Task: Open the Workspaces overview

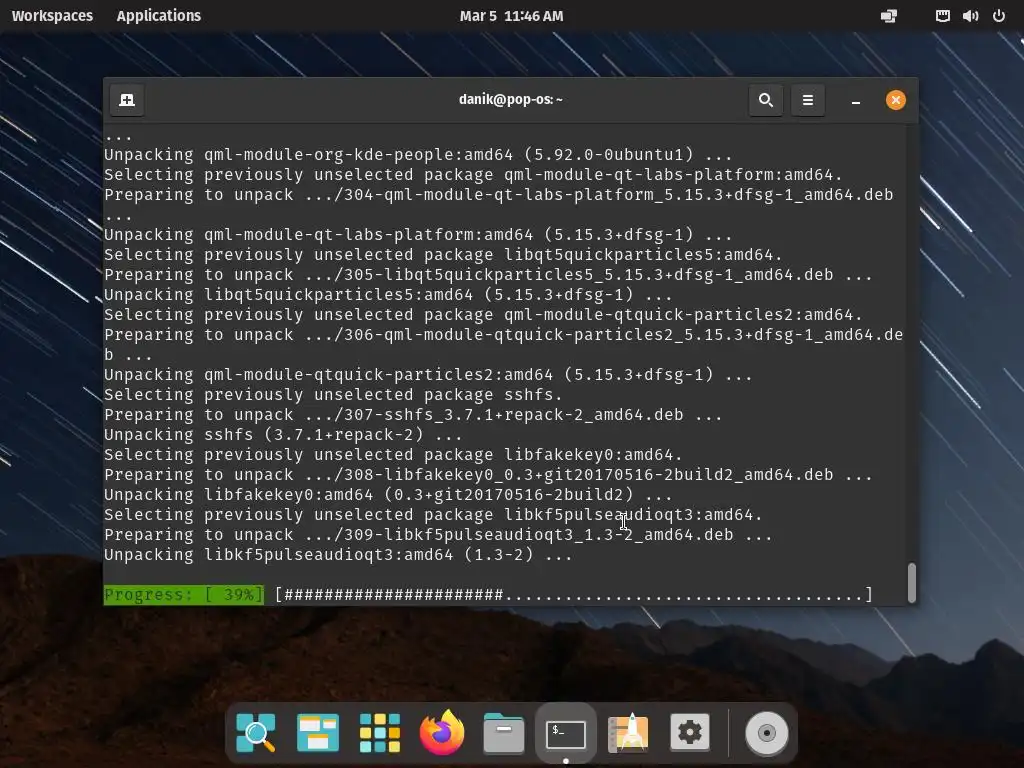Action: click(52, 16)
